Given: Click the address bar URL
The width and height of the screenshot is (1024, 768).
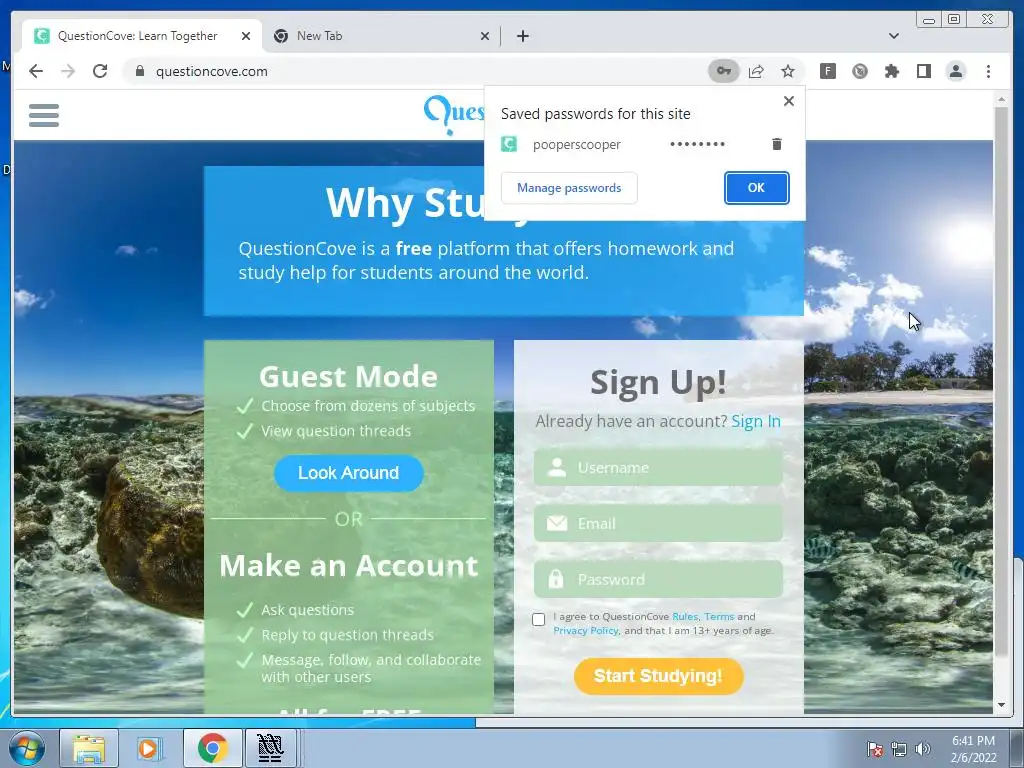Looking at the screenshot, I should [212, 71].
